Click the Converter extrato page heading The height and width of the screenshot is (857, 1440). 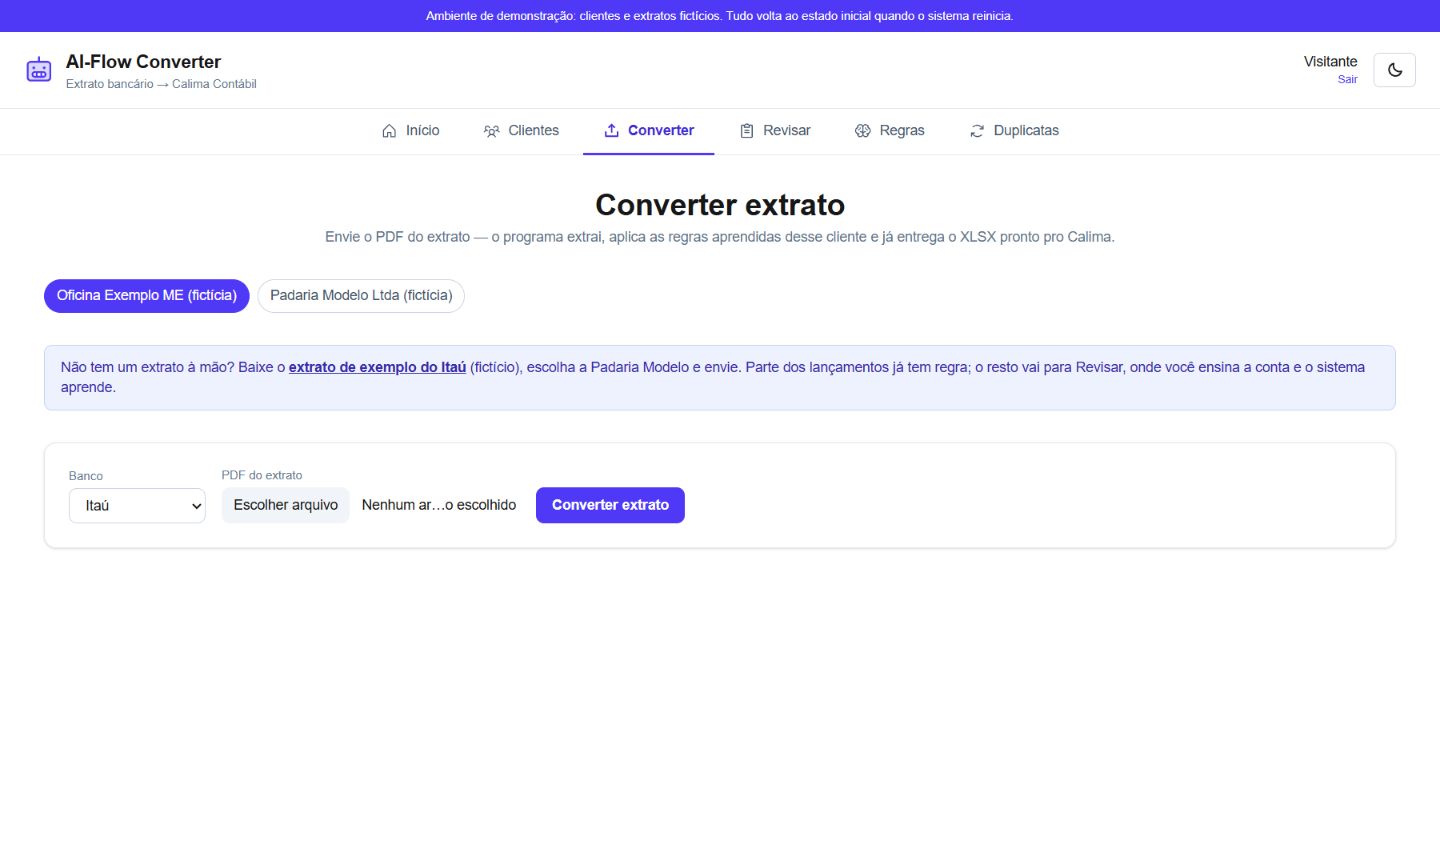click(x=720, y=205)
